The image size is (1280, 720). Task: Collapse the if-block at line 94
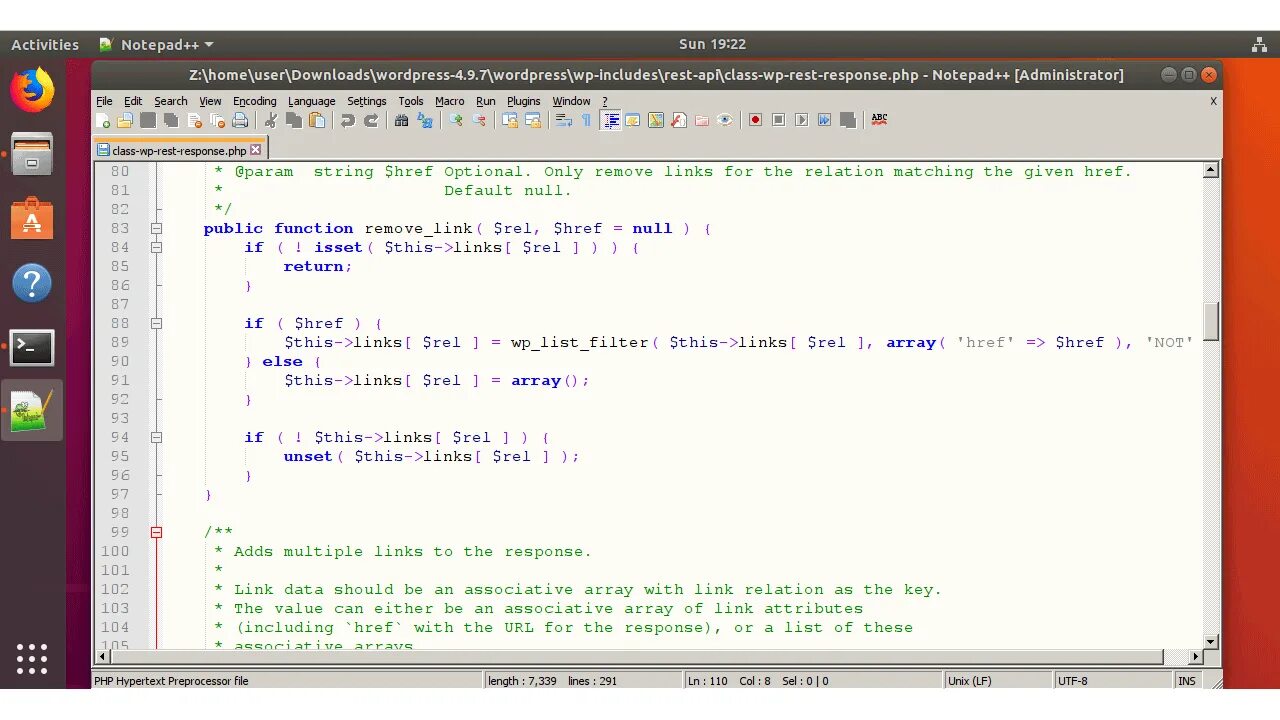coord(156,437)
